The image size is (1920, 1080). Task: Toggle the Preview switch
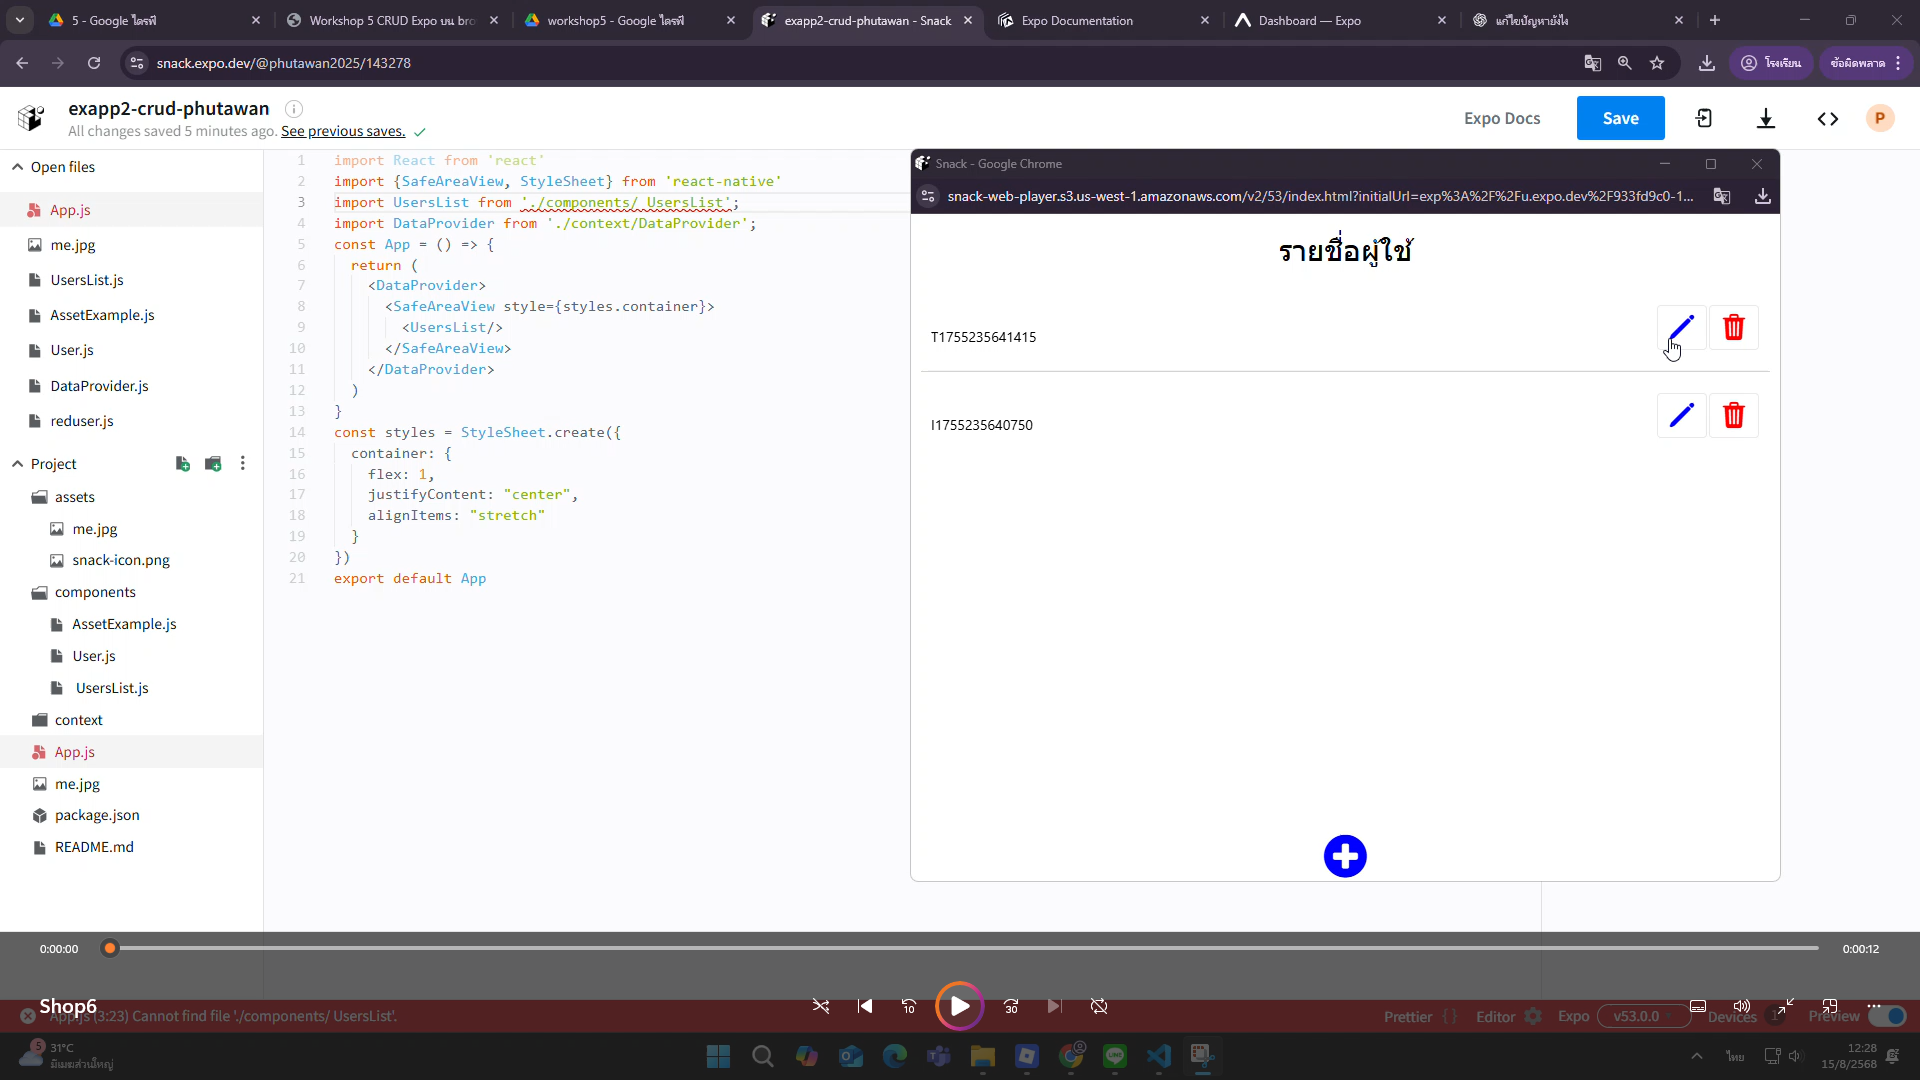point(1887,1017)
